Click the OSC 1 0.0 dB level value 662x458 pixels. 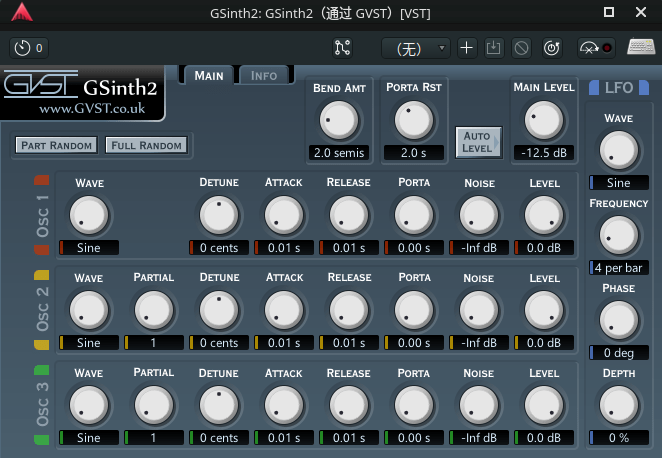(x=544, y=248)
